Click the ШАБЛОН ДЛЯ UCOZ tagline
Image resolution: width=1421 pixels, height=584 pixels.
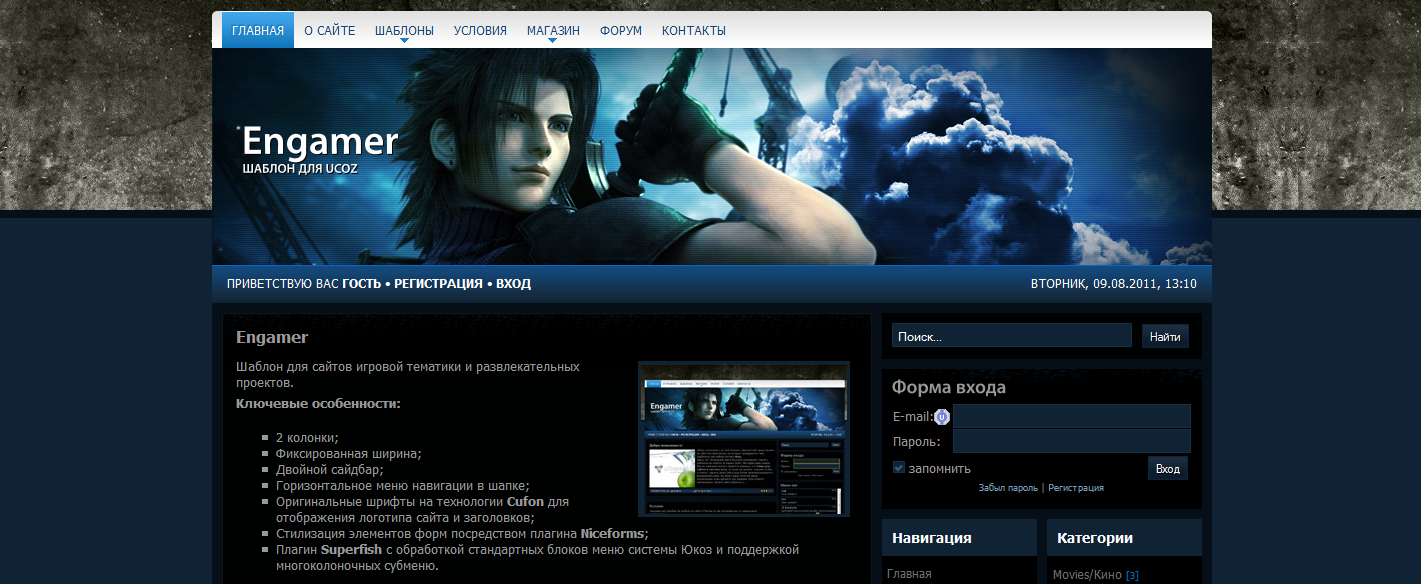tap(300, 169)
